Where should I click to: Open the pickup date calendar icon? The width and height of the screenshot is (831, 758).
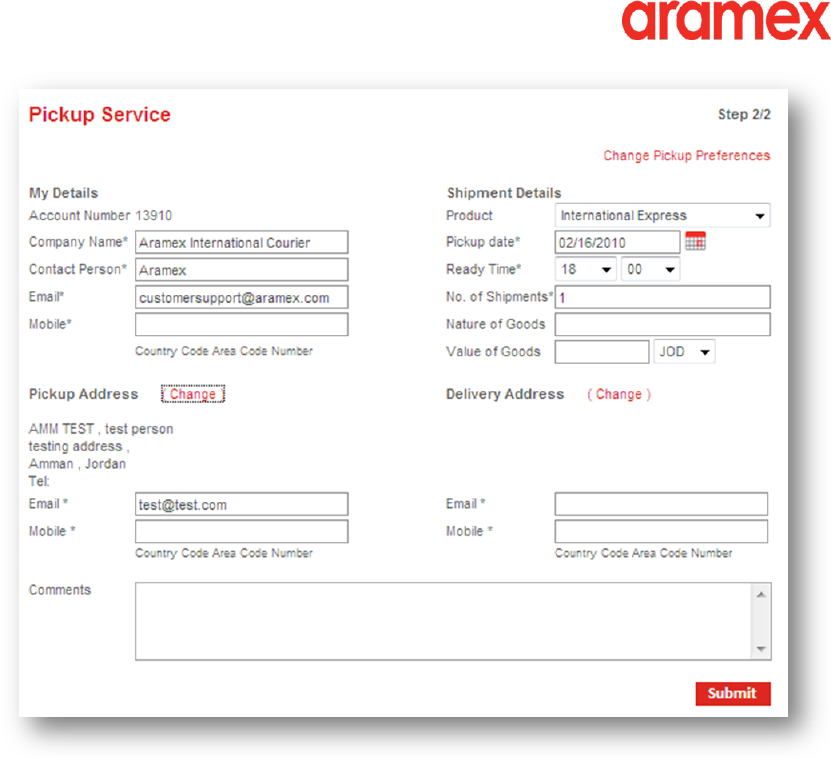695,241
